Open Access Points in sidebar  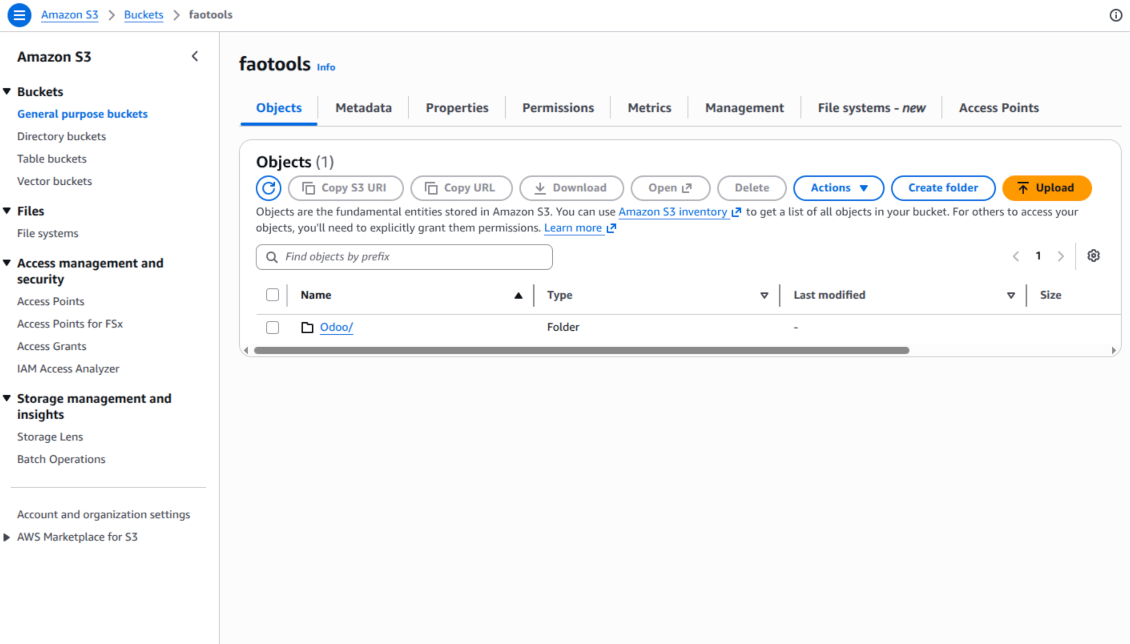point(50,301)
